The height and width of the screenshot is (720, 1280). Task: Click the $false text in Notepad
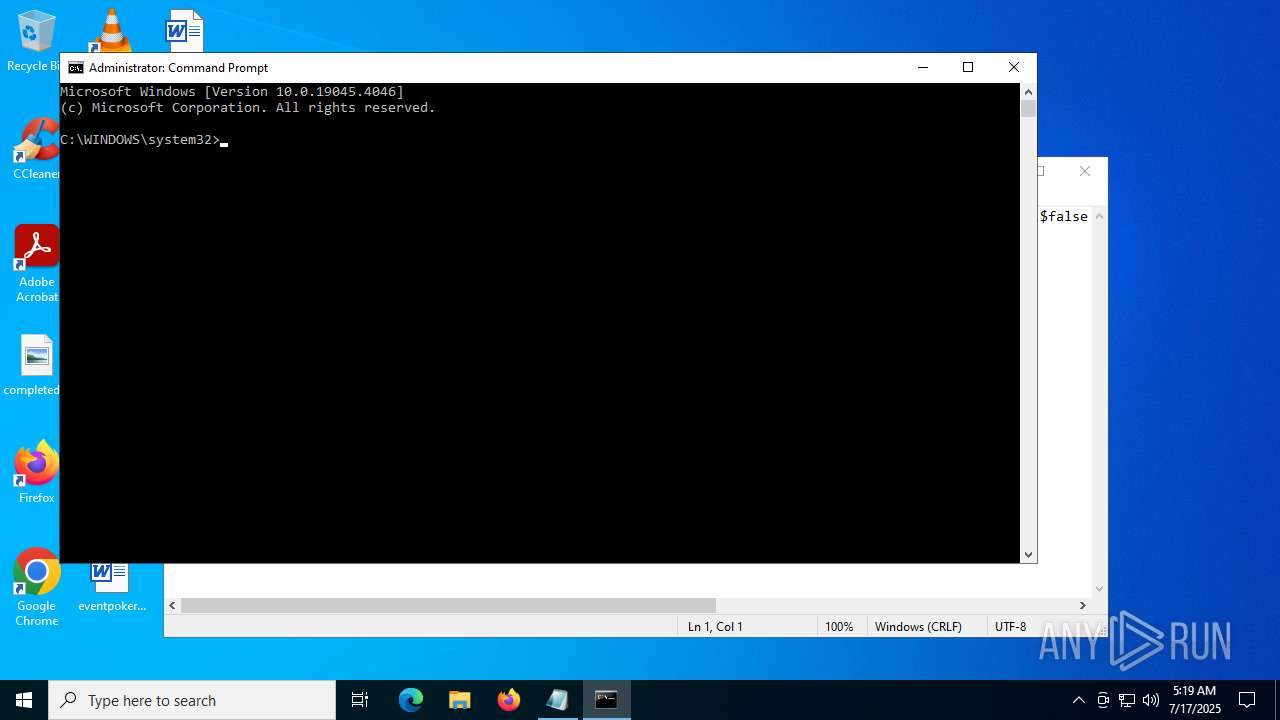tap(1063, 216)
